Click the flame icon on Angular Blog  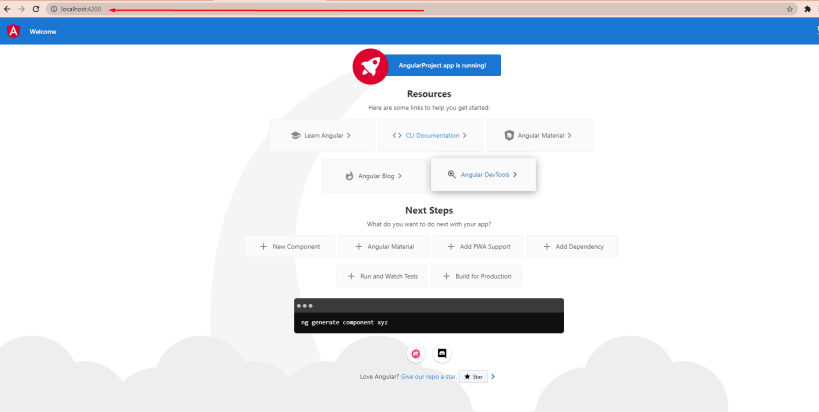[x=349, y=176]
